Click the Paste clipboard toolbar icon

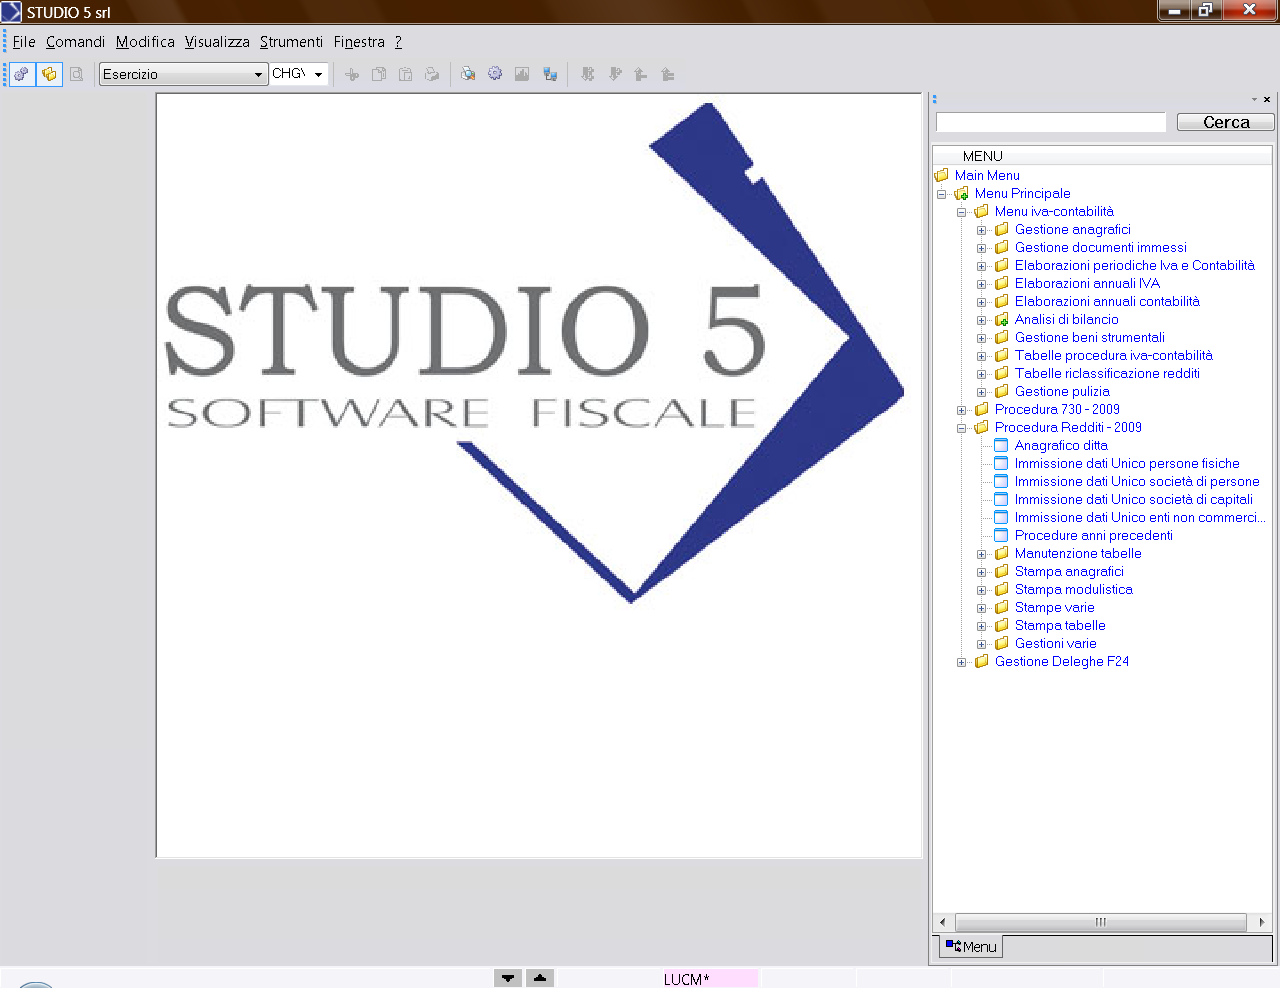pyautogui.click(x=405, y=74)
